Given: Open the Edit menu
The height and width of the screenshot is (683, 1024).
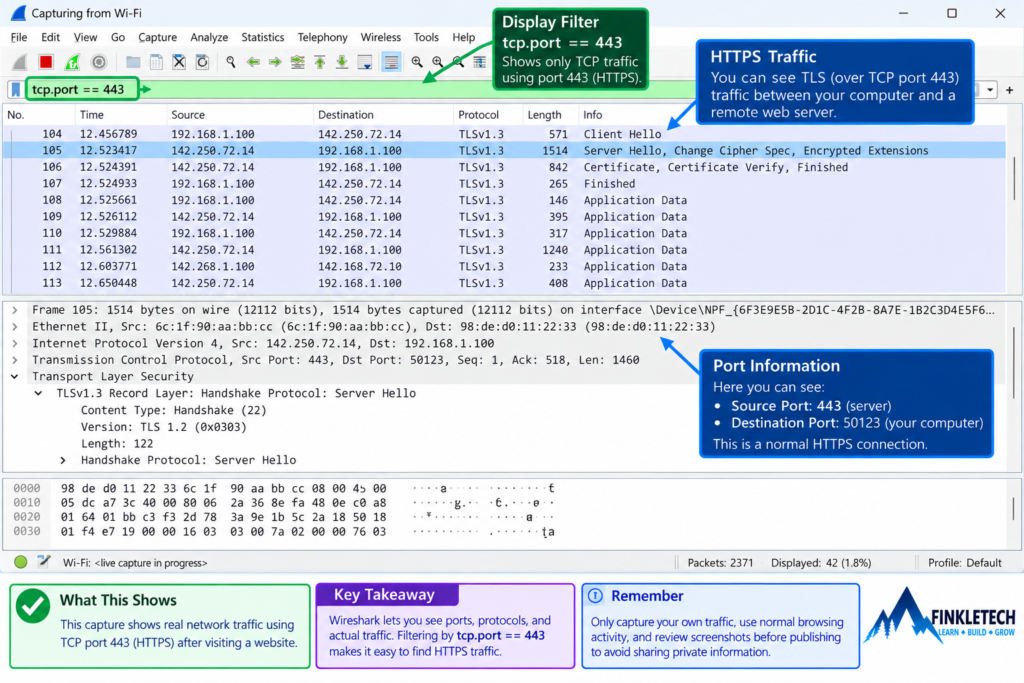Looking at the screenshot, I should click(50, 37).
